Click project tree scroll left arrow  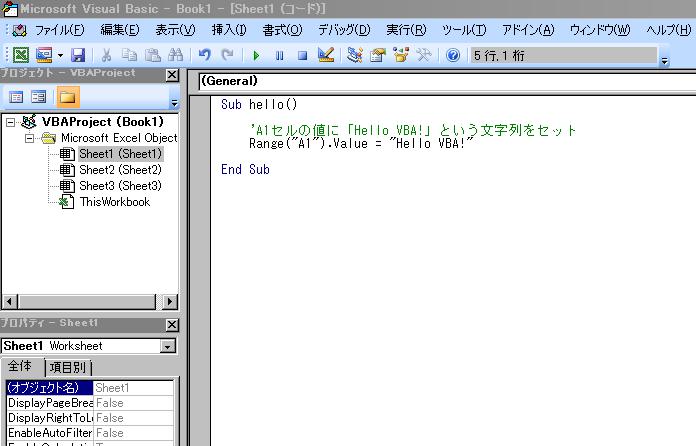click(9, 302)
